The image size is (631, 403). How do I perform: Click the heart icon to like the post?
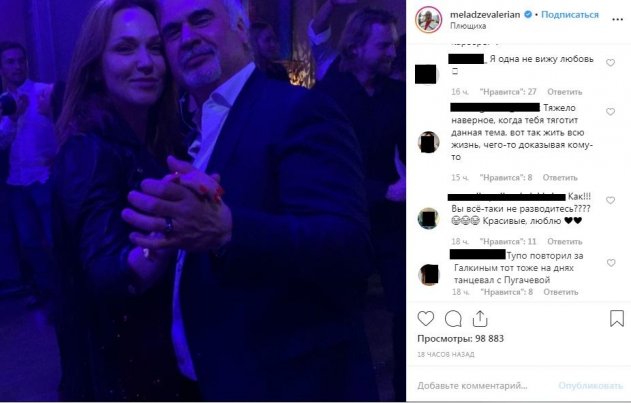point(426,320)
